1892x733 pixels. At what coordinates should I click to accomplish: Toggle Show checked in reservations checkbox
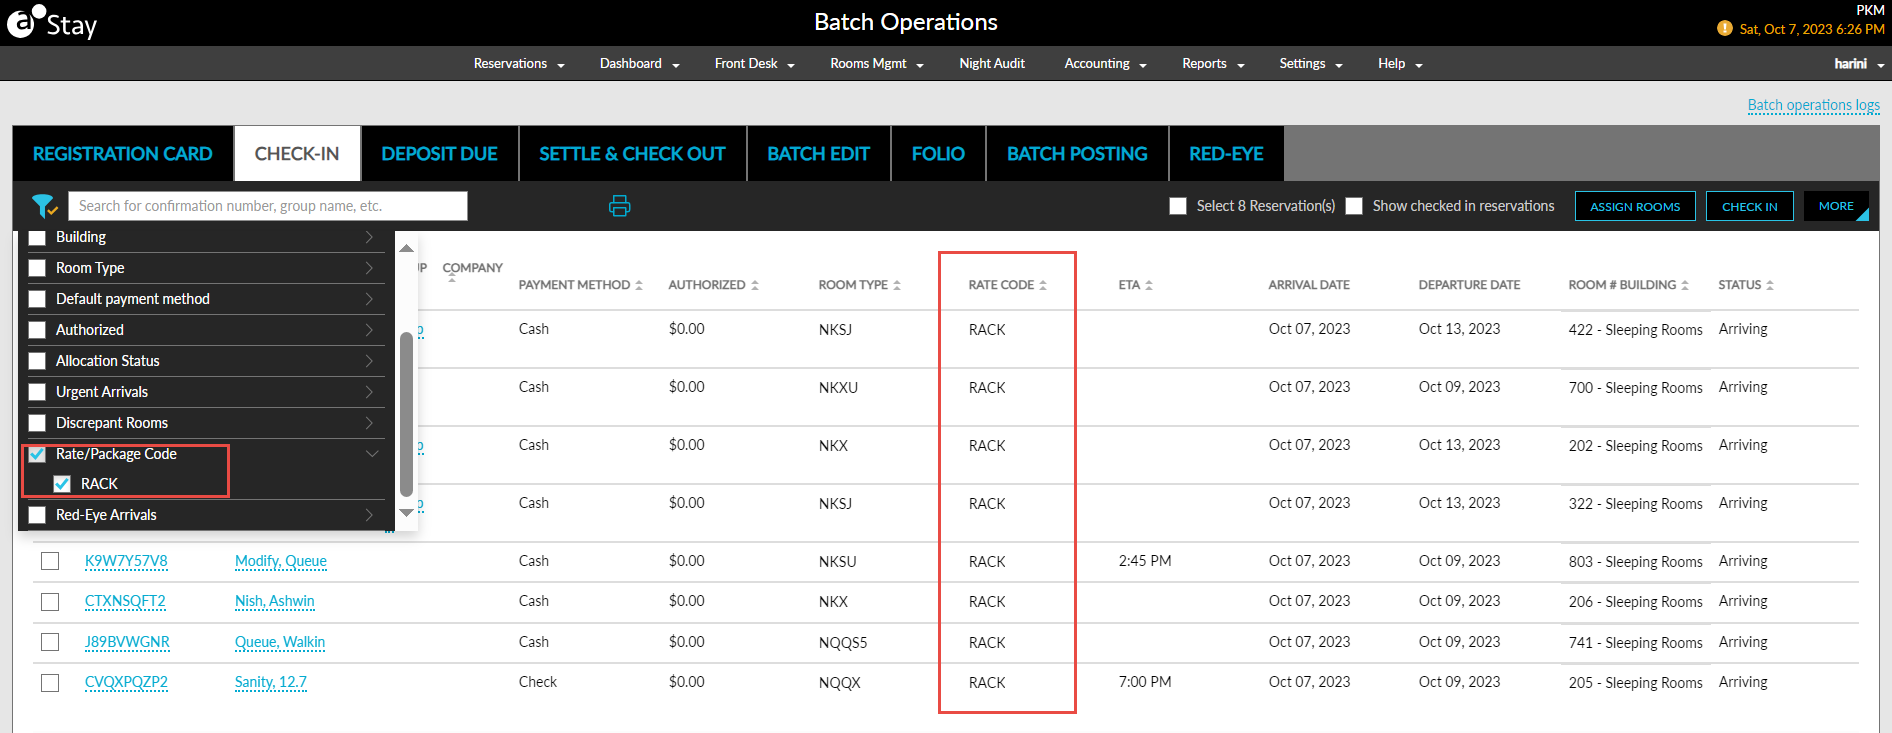pyautogui.click(x=1354, y=206)
